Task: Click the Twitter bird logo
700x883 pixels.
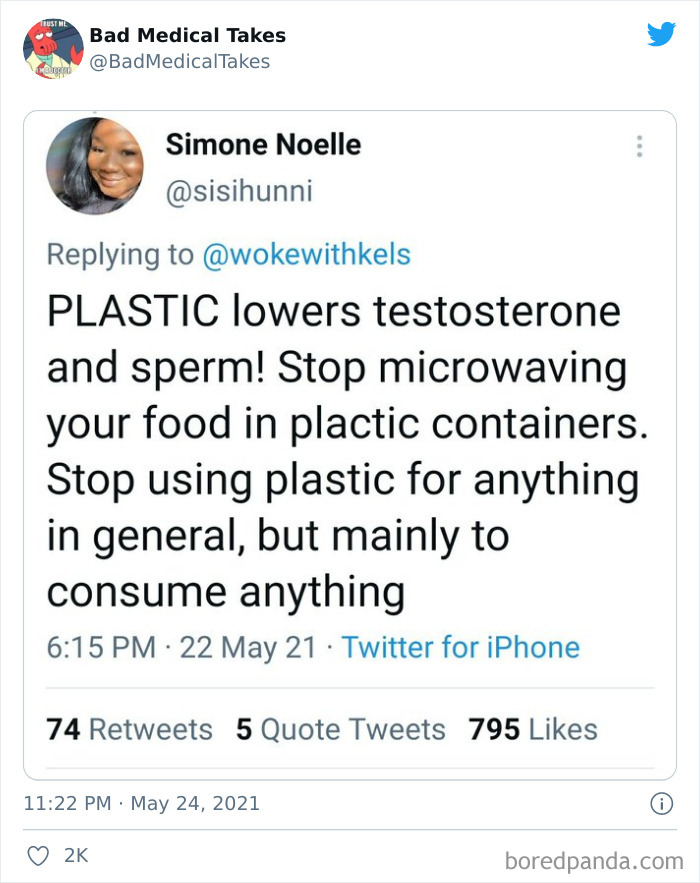Action: coord(661,34)
